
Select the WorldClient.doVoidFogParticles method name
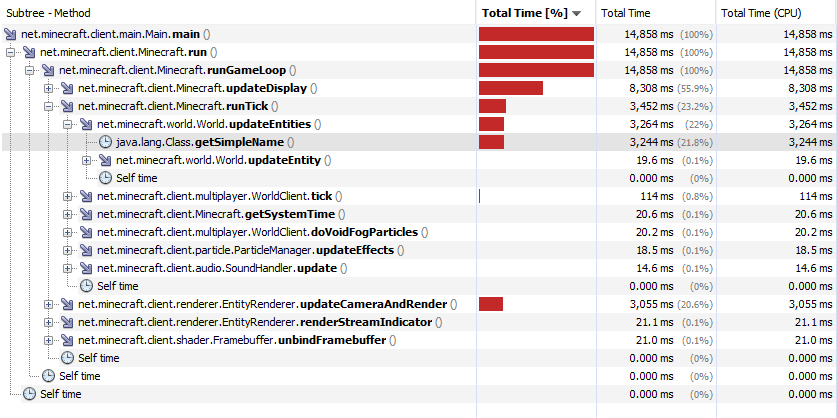coord(263,232)
